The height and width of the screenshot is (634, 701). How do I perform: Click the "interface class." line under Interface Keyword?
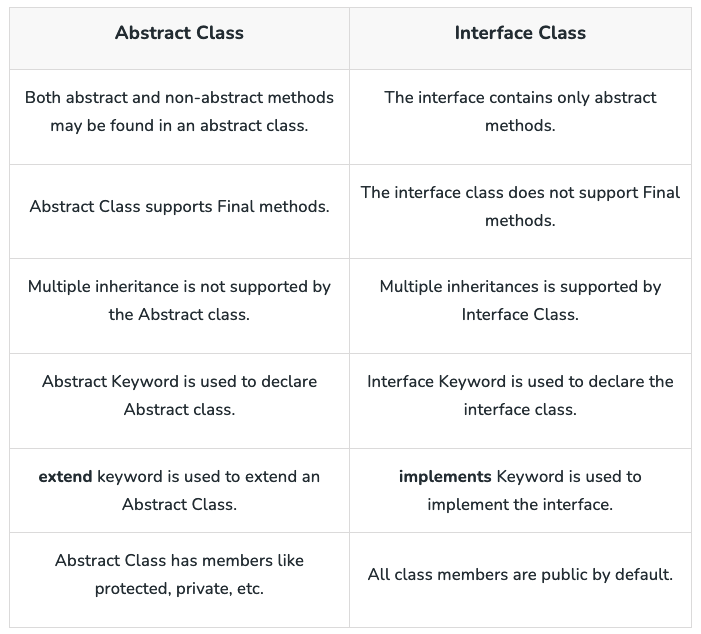(x=520, y=409)
